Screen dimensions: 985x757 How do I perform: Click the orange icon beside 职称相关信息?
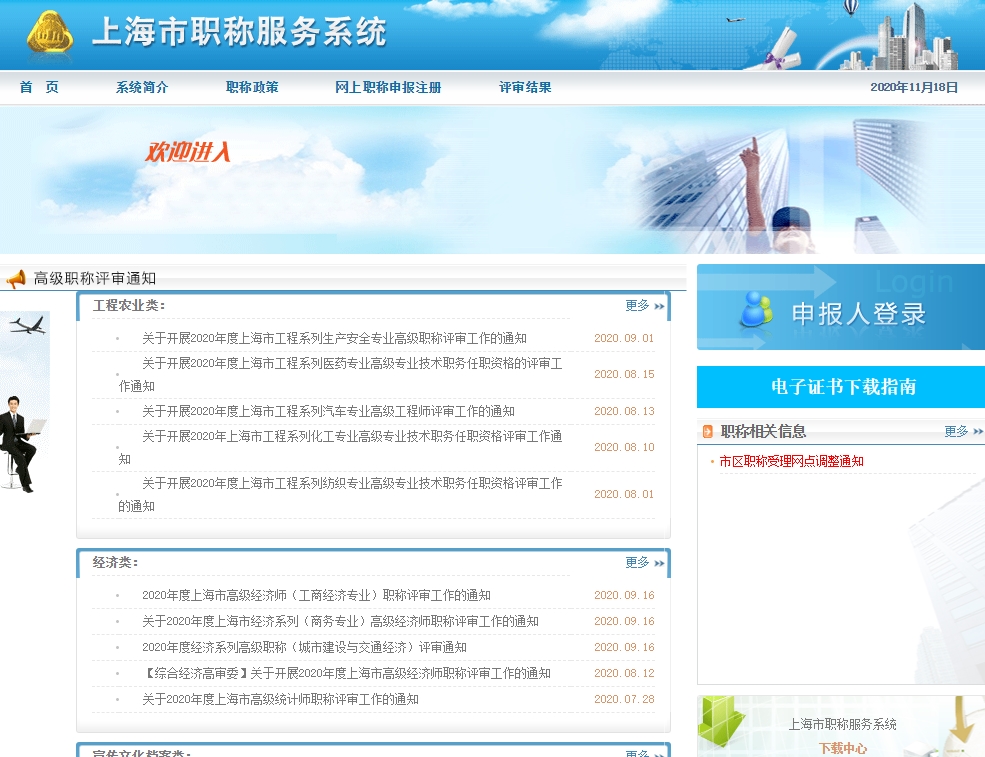[708, 431]
